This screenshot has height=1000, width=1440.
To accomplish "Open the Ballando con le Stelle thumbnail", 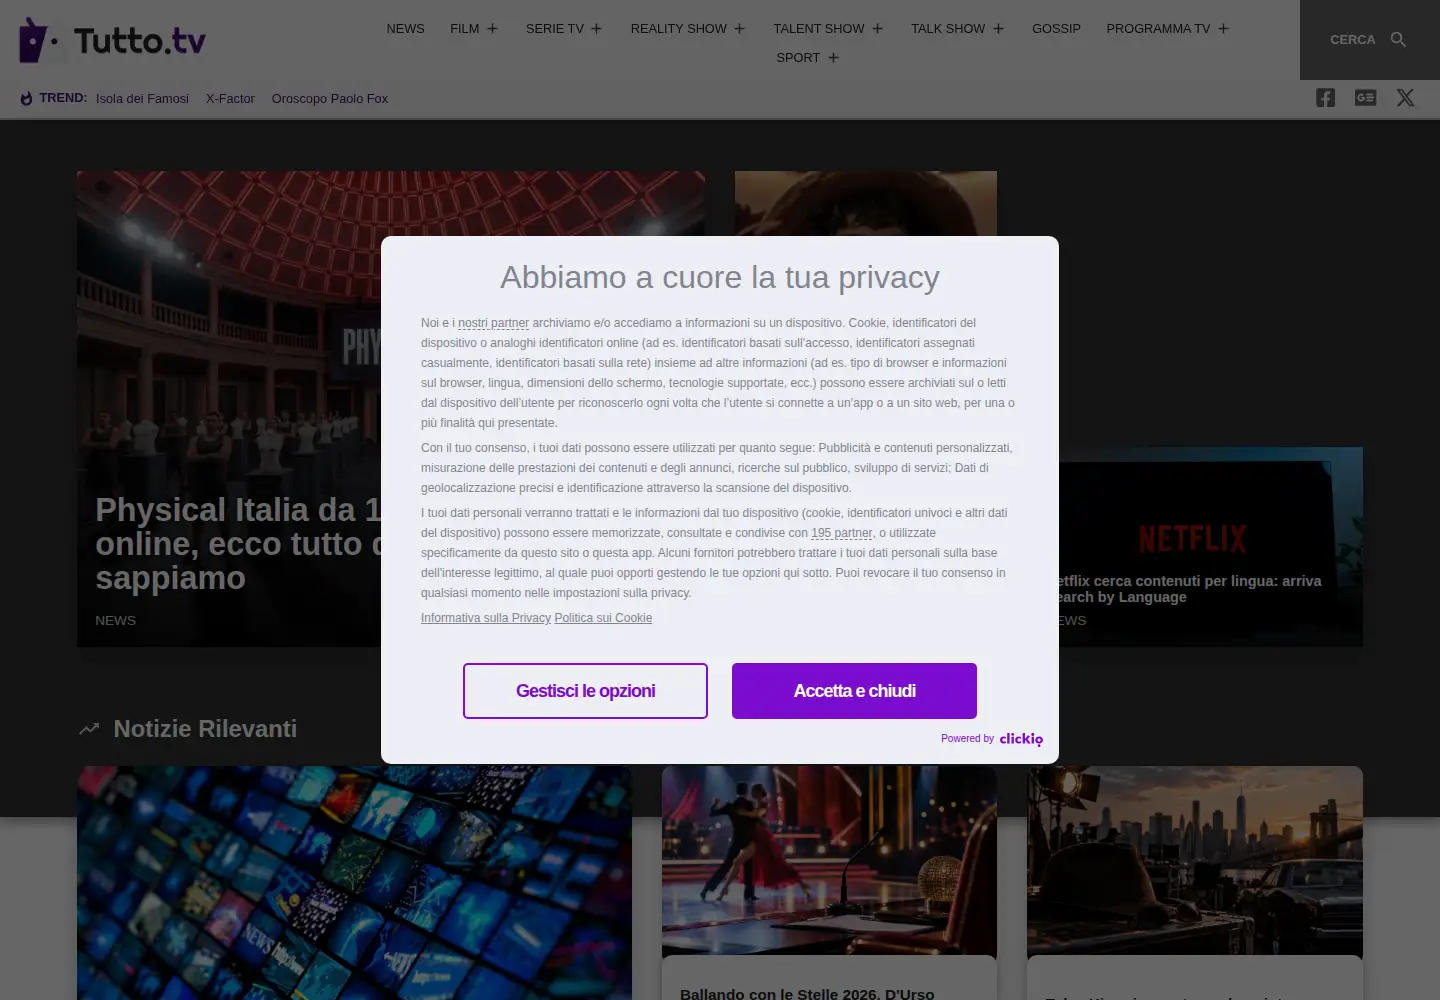I will (829, 861).
